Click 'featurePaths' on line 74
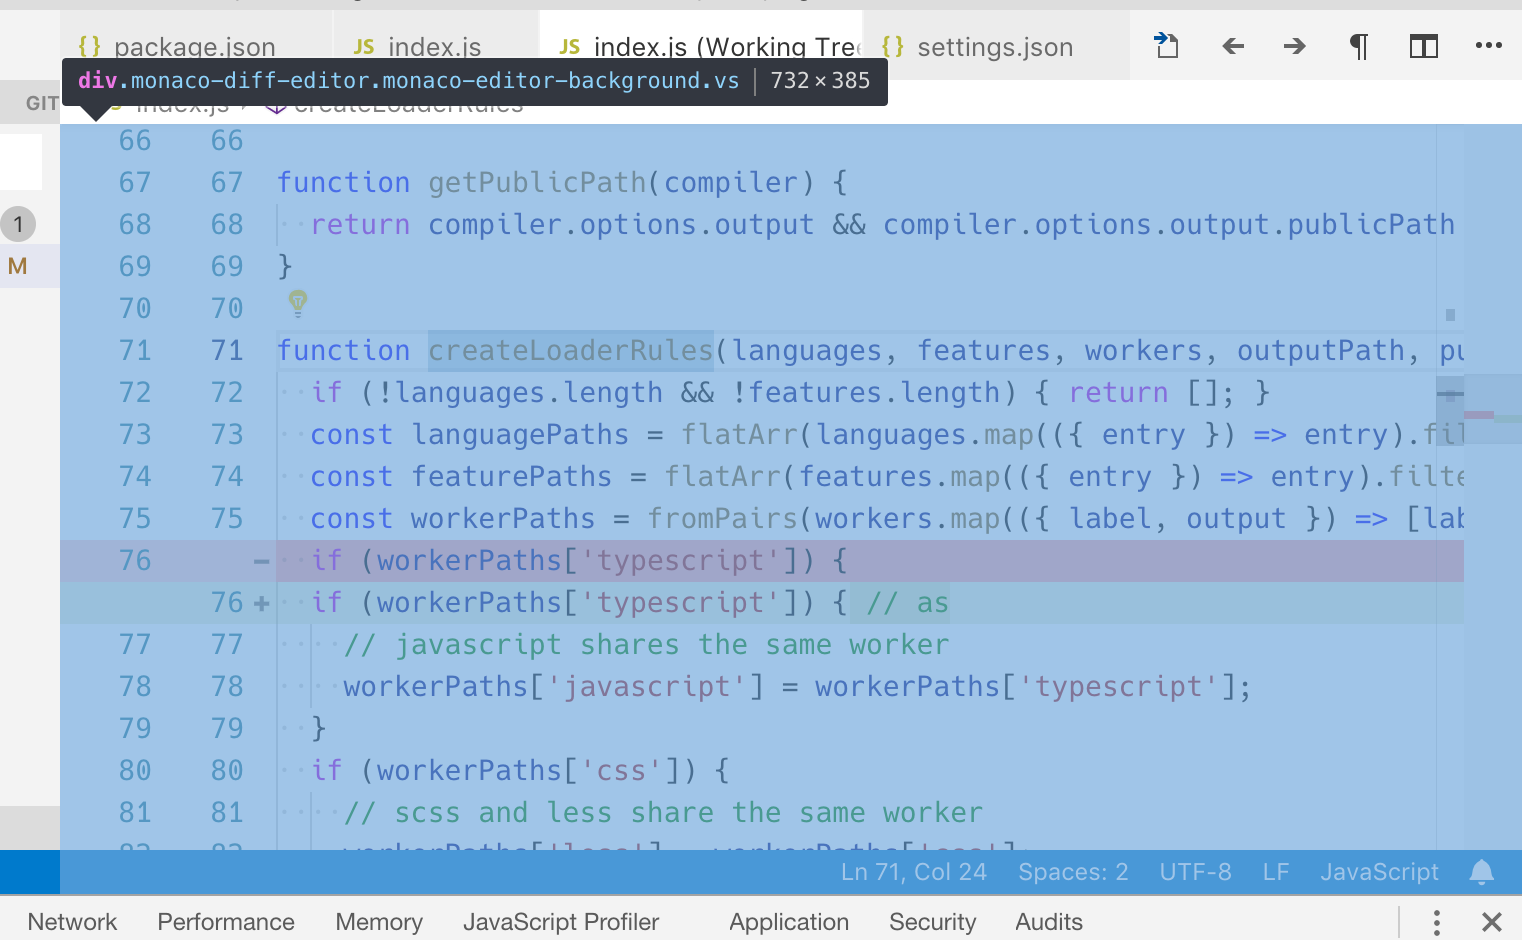 click(511, 477)
